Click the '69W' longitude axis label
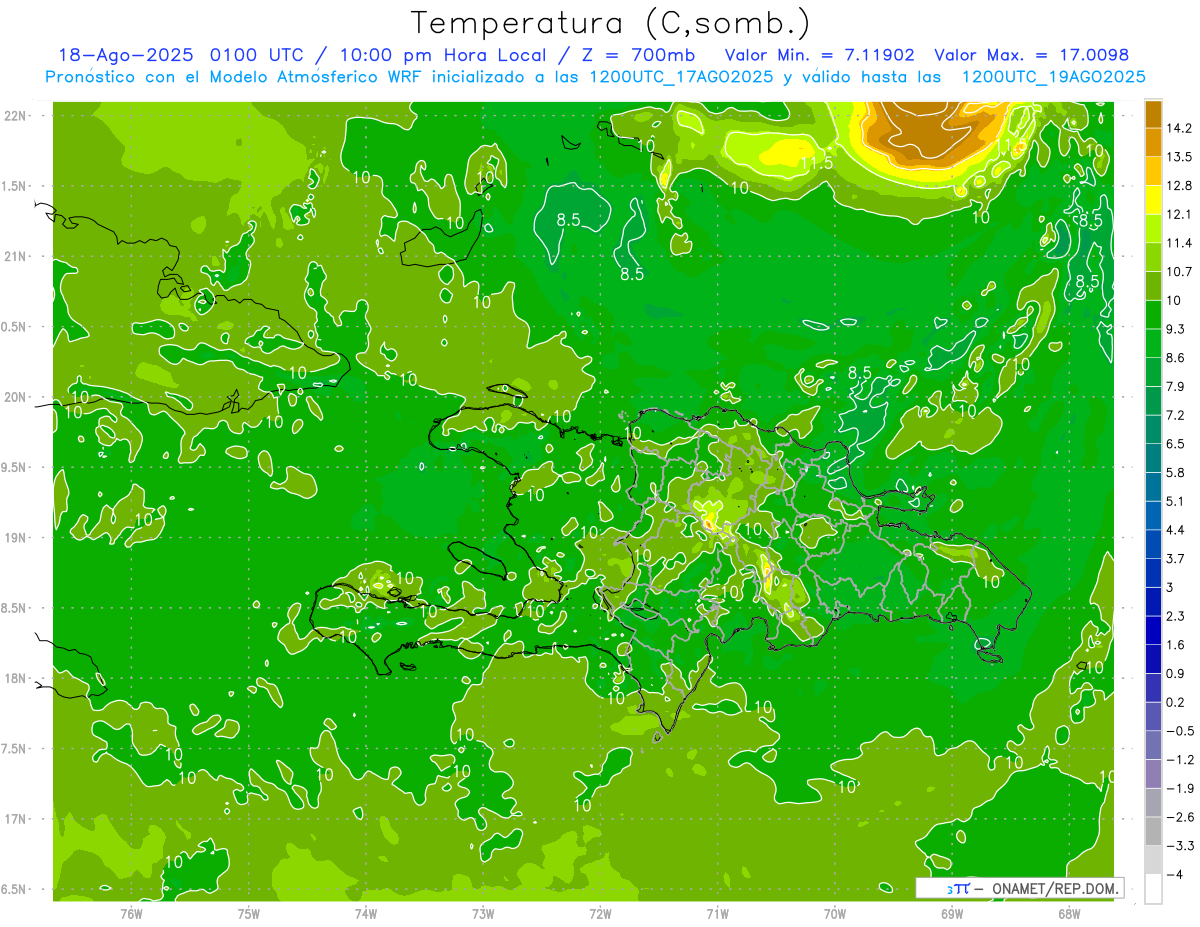The image size is (1200, 927). [951, 913]
